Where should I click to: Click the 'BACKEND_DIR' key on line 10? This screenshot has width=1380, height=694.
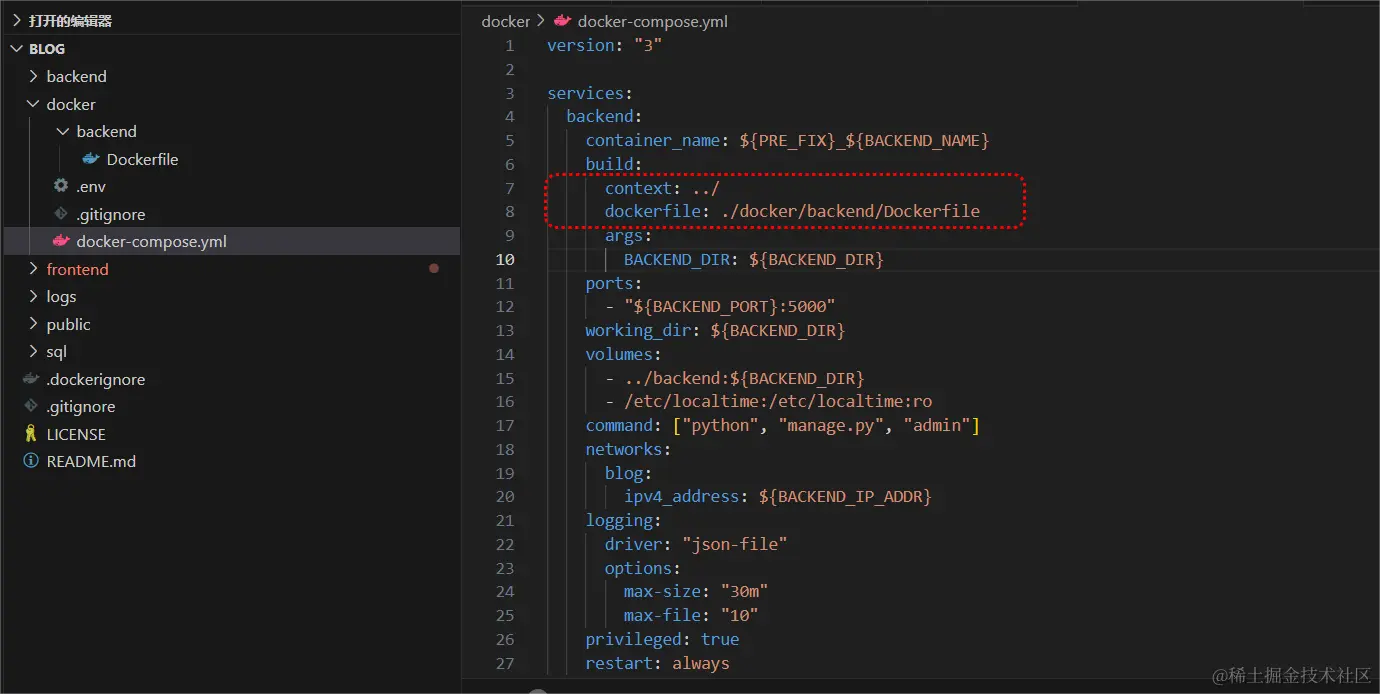tap(677, 259)
